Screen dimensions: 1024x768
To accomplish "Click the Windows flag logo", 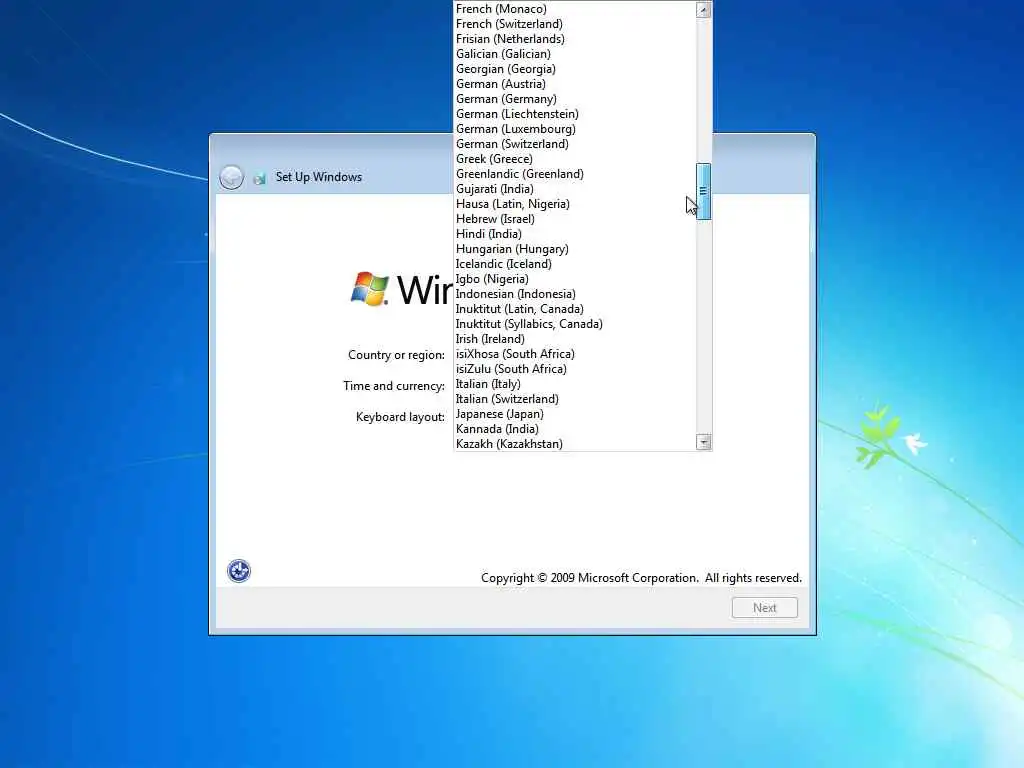I will coord(370,289).
